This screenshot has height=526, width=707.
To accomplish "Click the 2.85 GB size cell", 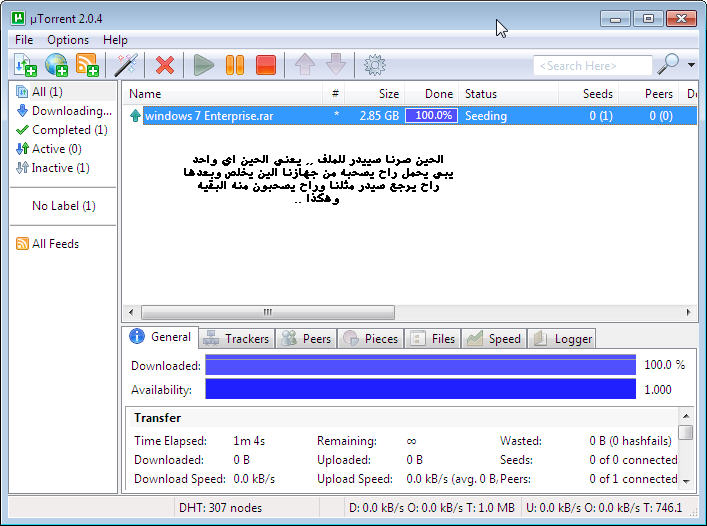I will click(x=379, y=116).
